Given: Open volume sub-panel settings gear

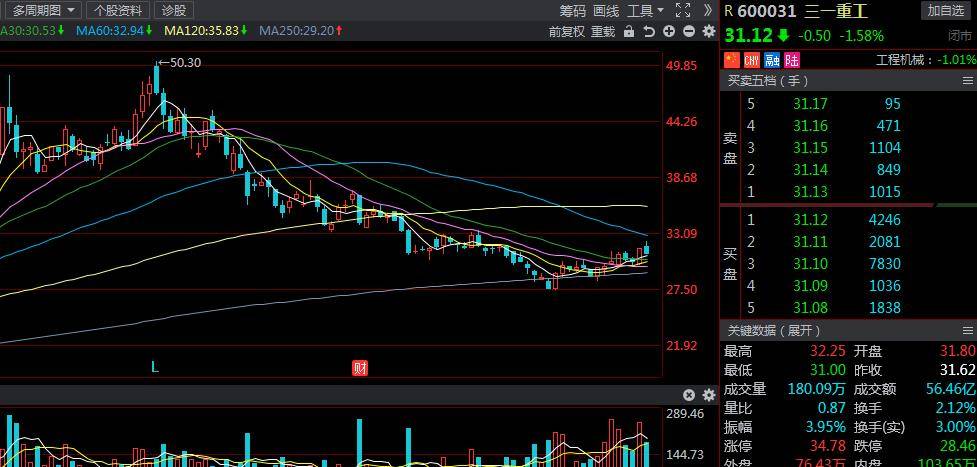Looking at the screenshot, I should click(x=709, y=395).
